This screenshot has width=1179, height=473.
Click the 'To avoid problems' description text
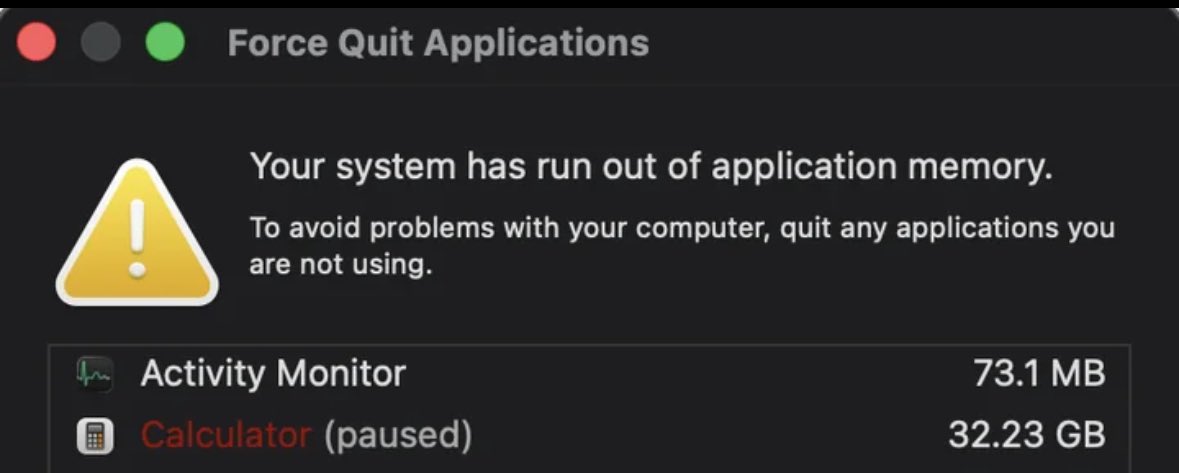point(681,228)
